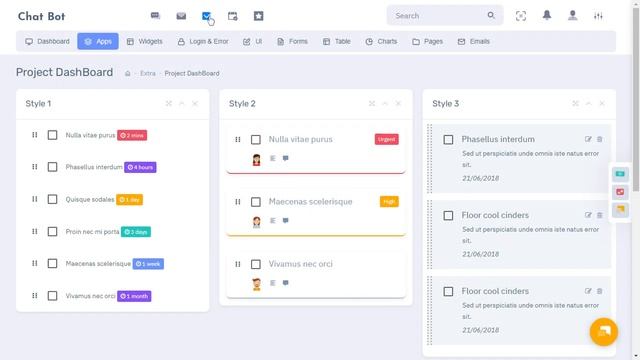
Task: Click the Chat Bot logo
Action: [41, 16]
